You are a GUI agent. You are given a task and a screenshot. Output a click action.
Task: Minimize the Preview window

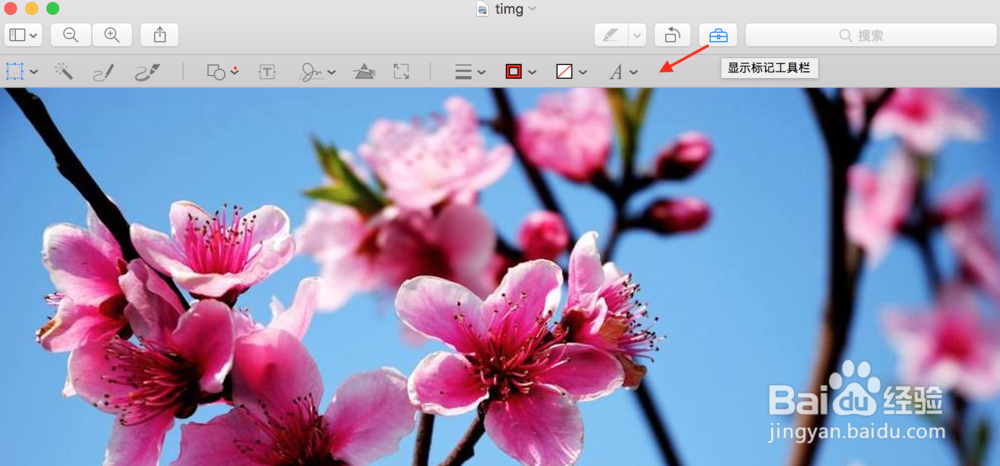[x=32, y=9]
